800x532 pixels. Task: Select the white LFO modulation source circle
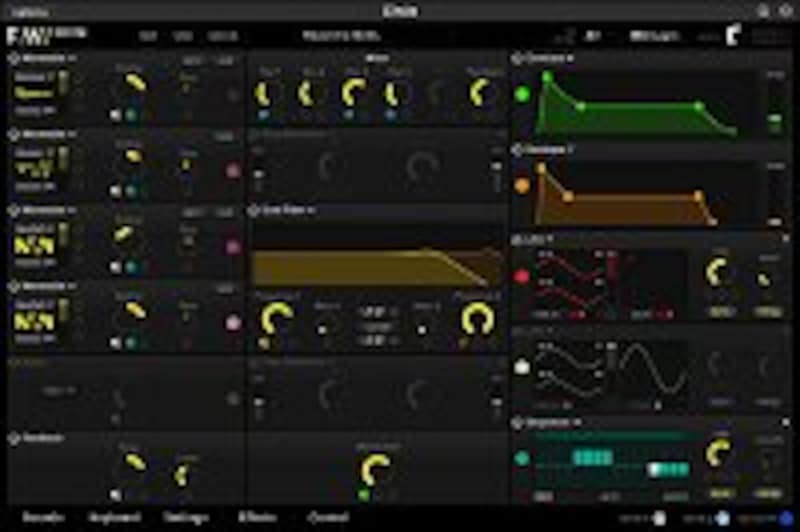tap(522, 367)
